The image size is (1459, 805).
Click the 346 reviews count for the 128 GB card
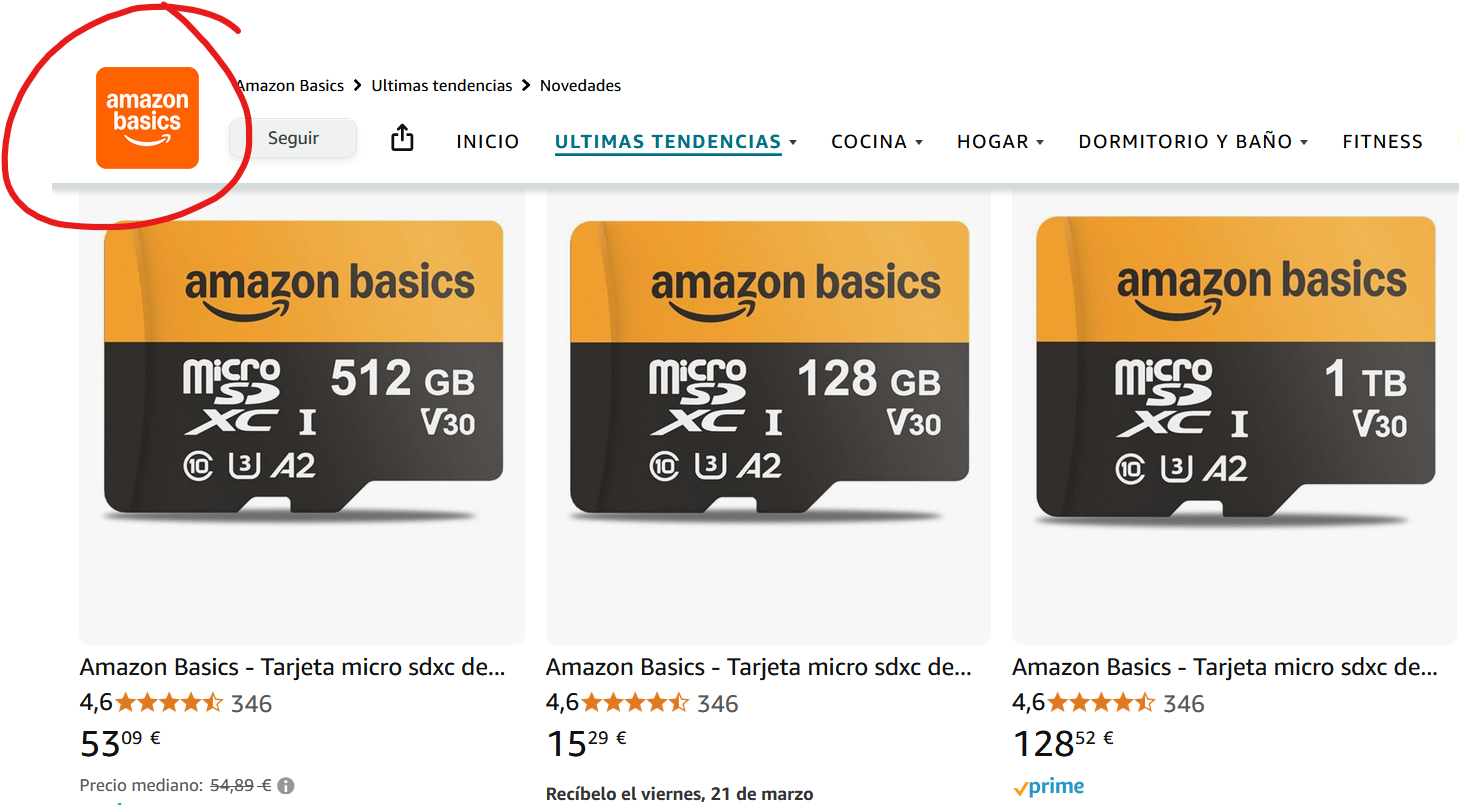pos(718,704)
